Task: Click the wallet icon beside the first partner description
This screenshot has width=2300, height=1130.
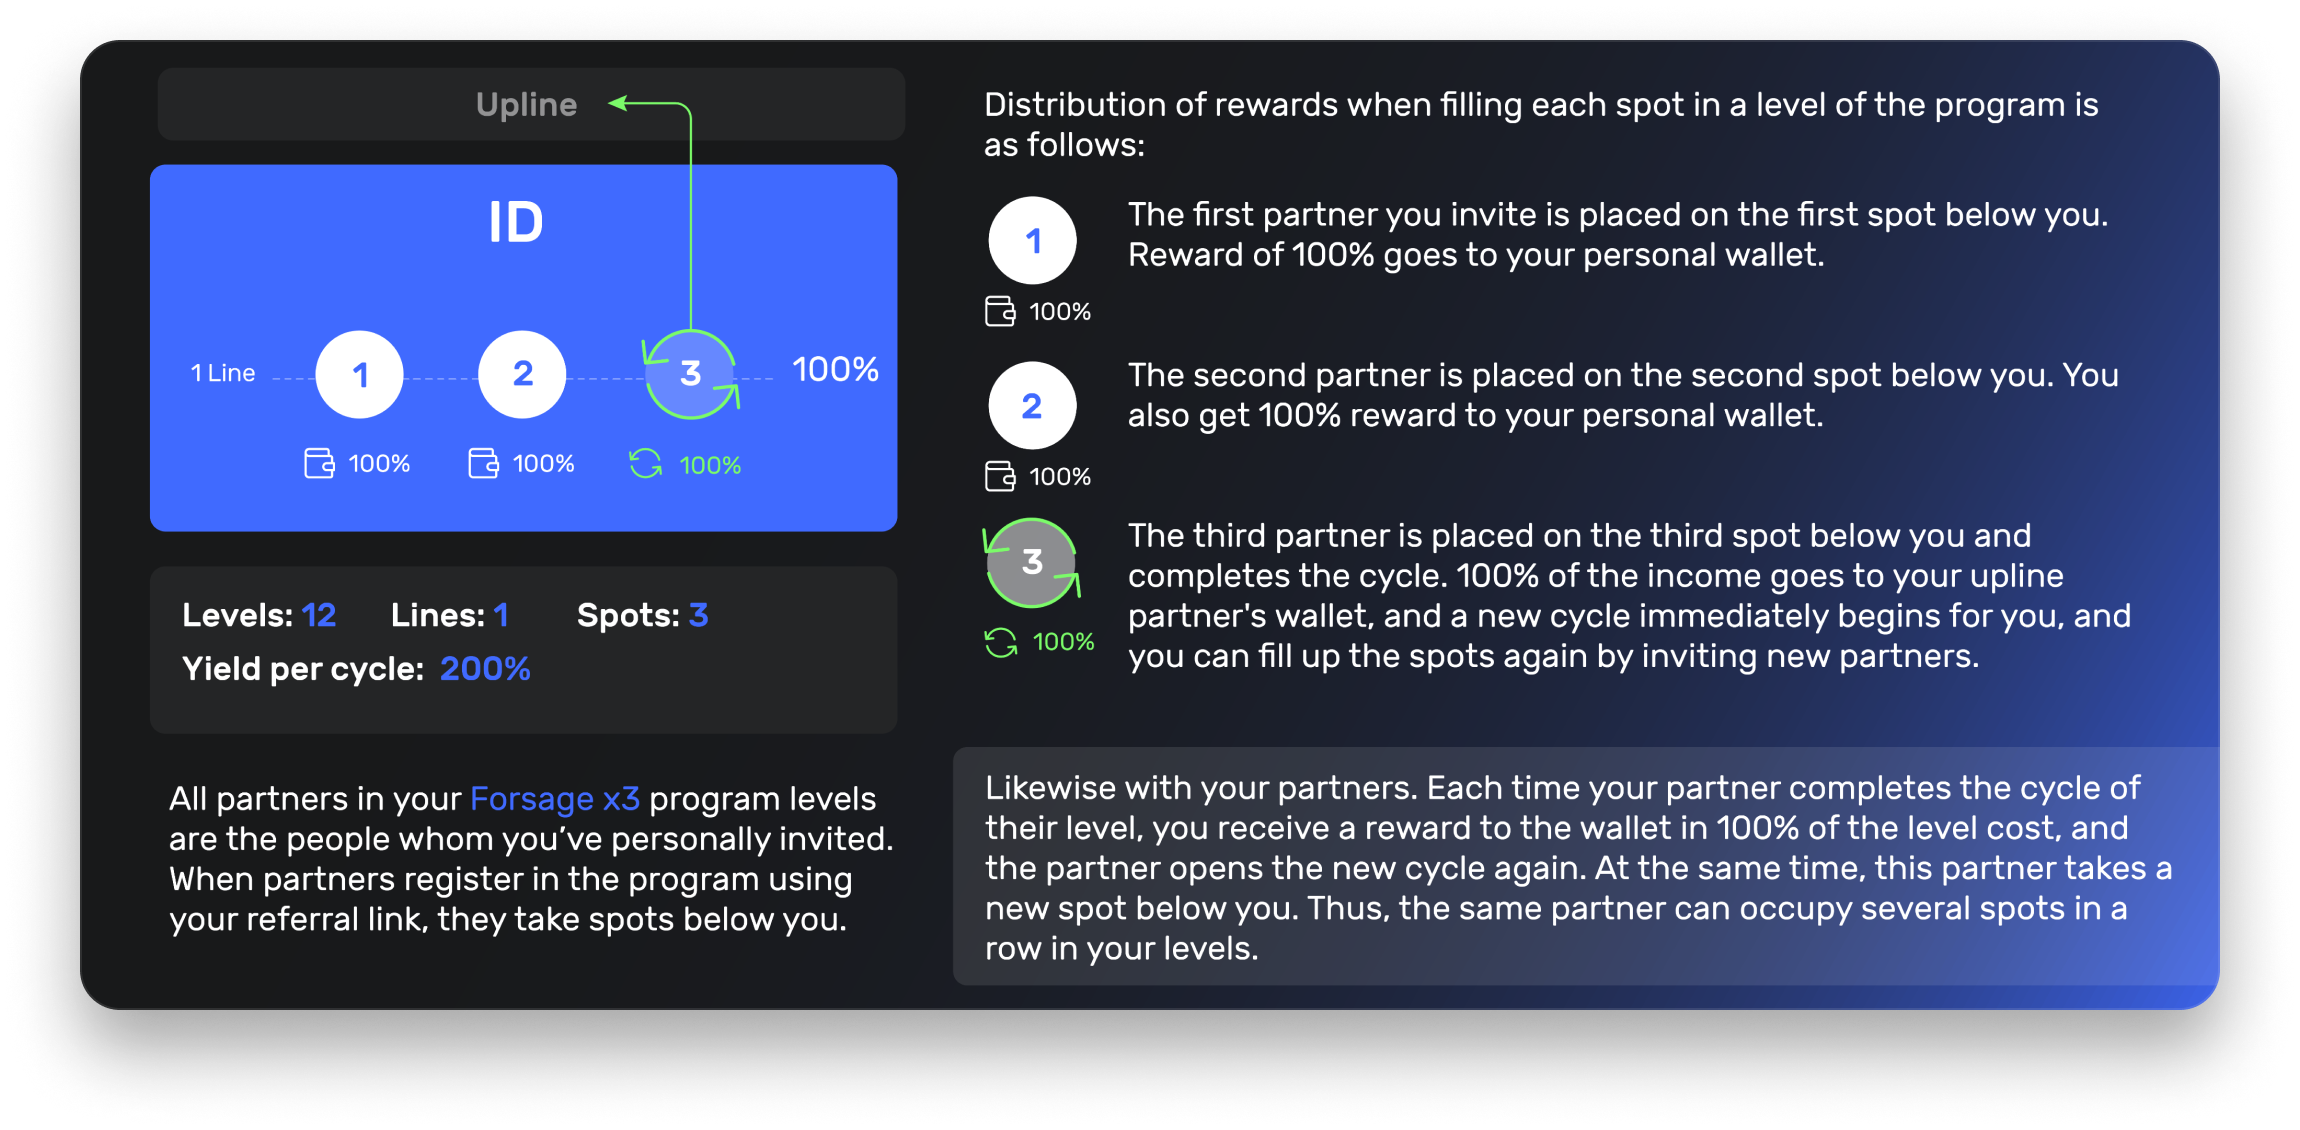Action: tap(1000, 311)
